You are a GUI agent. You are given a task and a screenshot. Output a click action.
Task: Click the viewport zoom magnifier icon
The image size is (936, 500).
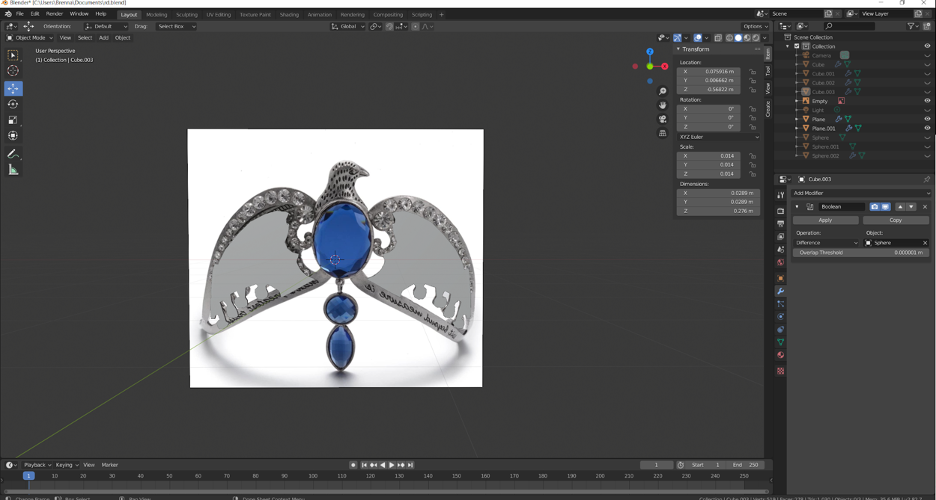(662, 91)
